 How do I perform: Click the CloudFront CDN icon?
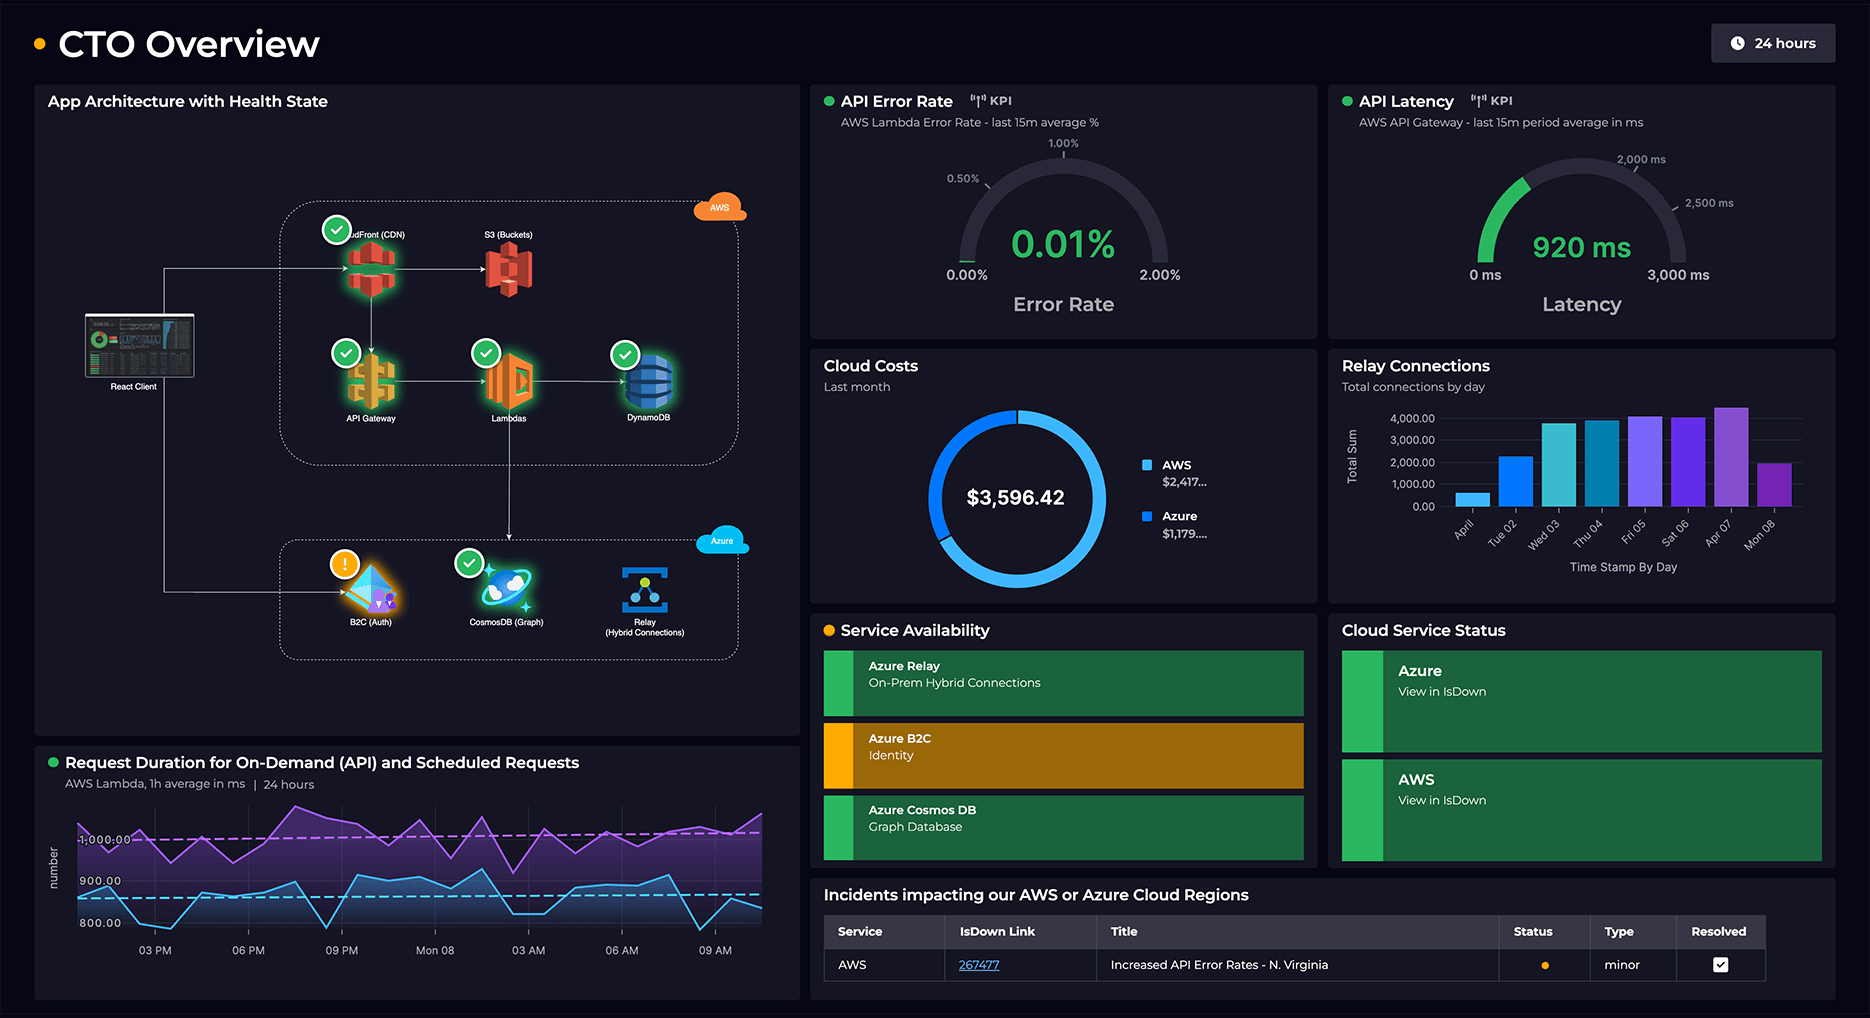point(371,269)
